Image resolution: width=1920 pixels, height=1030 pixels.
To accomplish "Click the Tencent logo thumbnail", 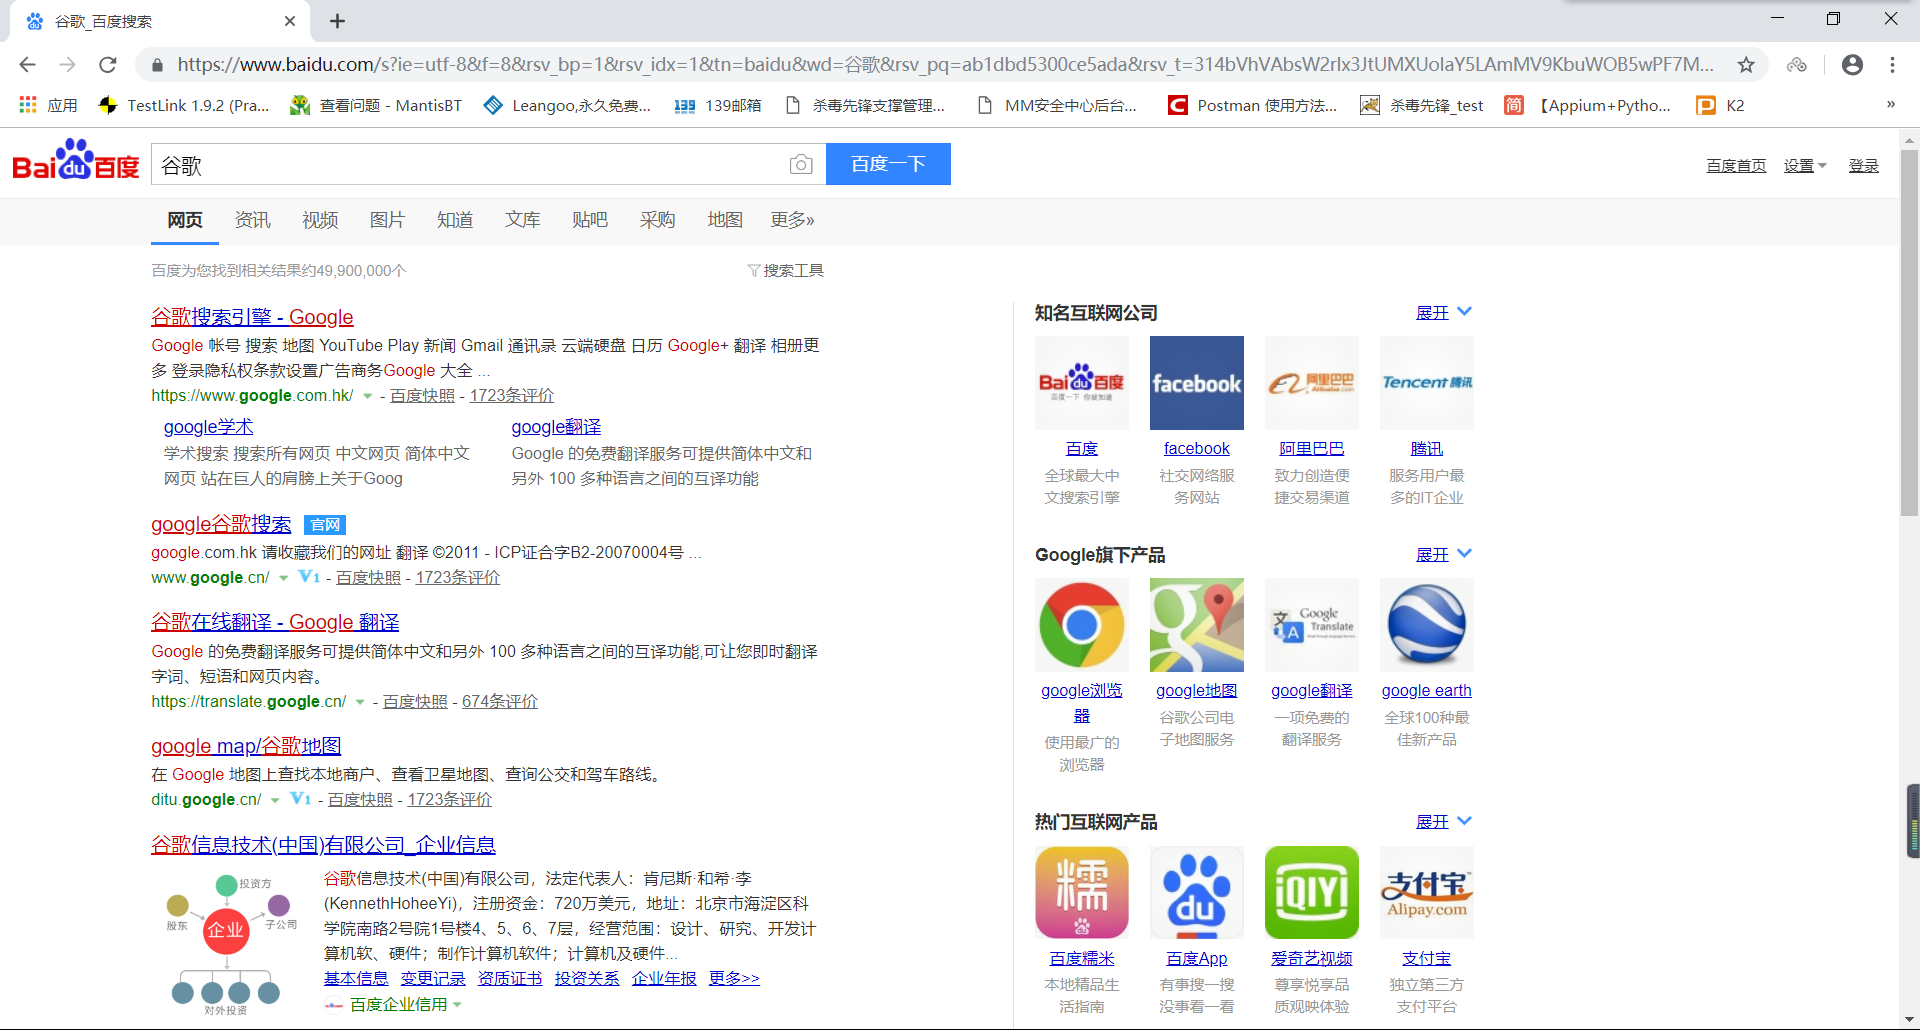I will [x=1427, y=383].
